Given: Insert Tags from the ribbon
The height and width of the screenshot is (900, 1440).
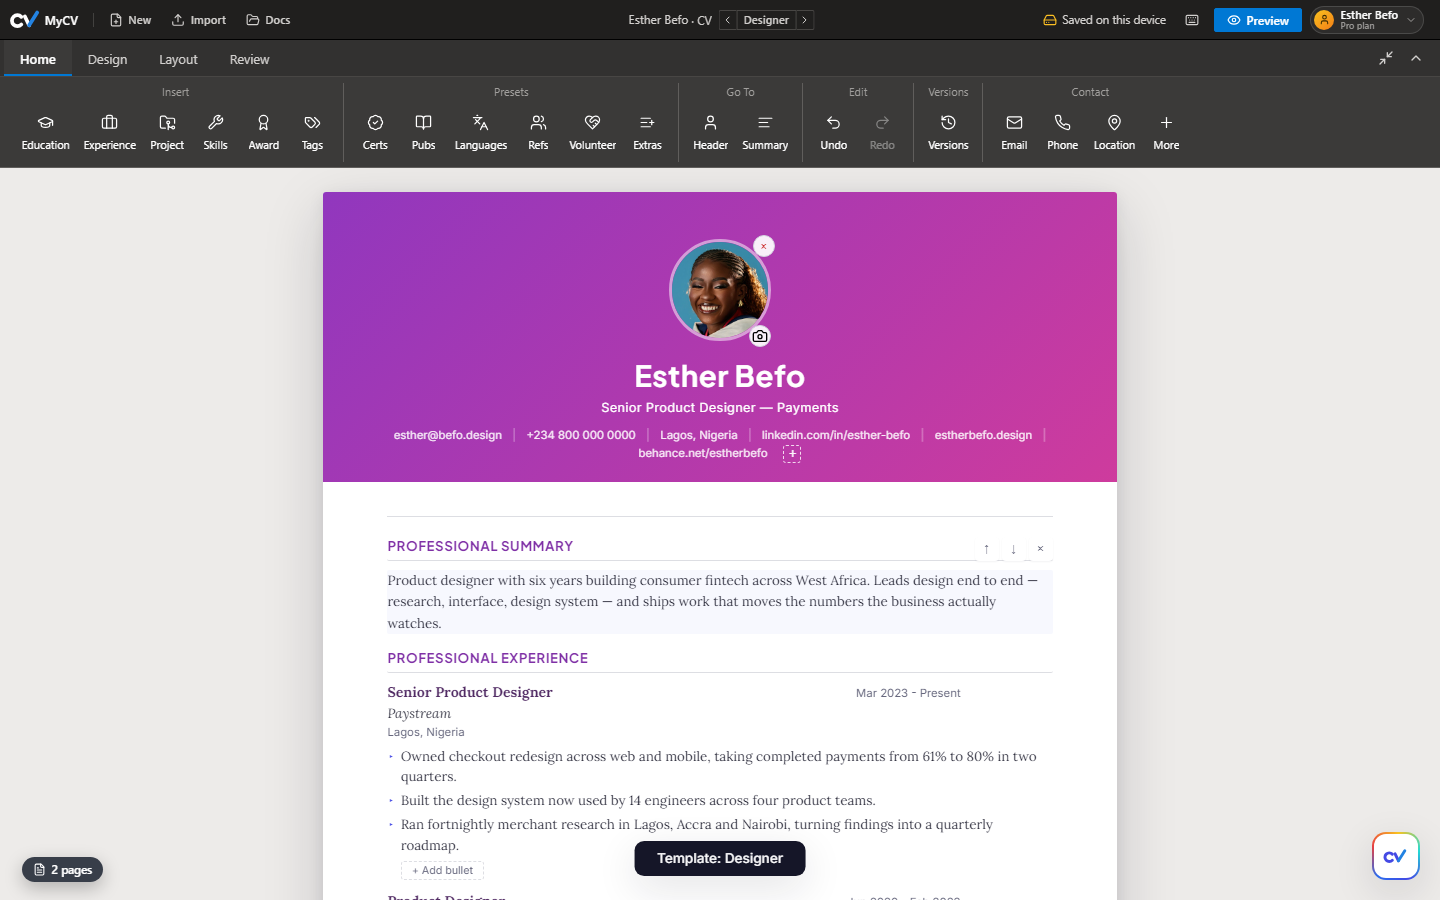Looking at the screenshot, I should [312, 132].
